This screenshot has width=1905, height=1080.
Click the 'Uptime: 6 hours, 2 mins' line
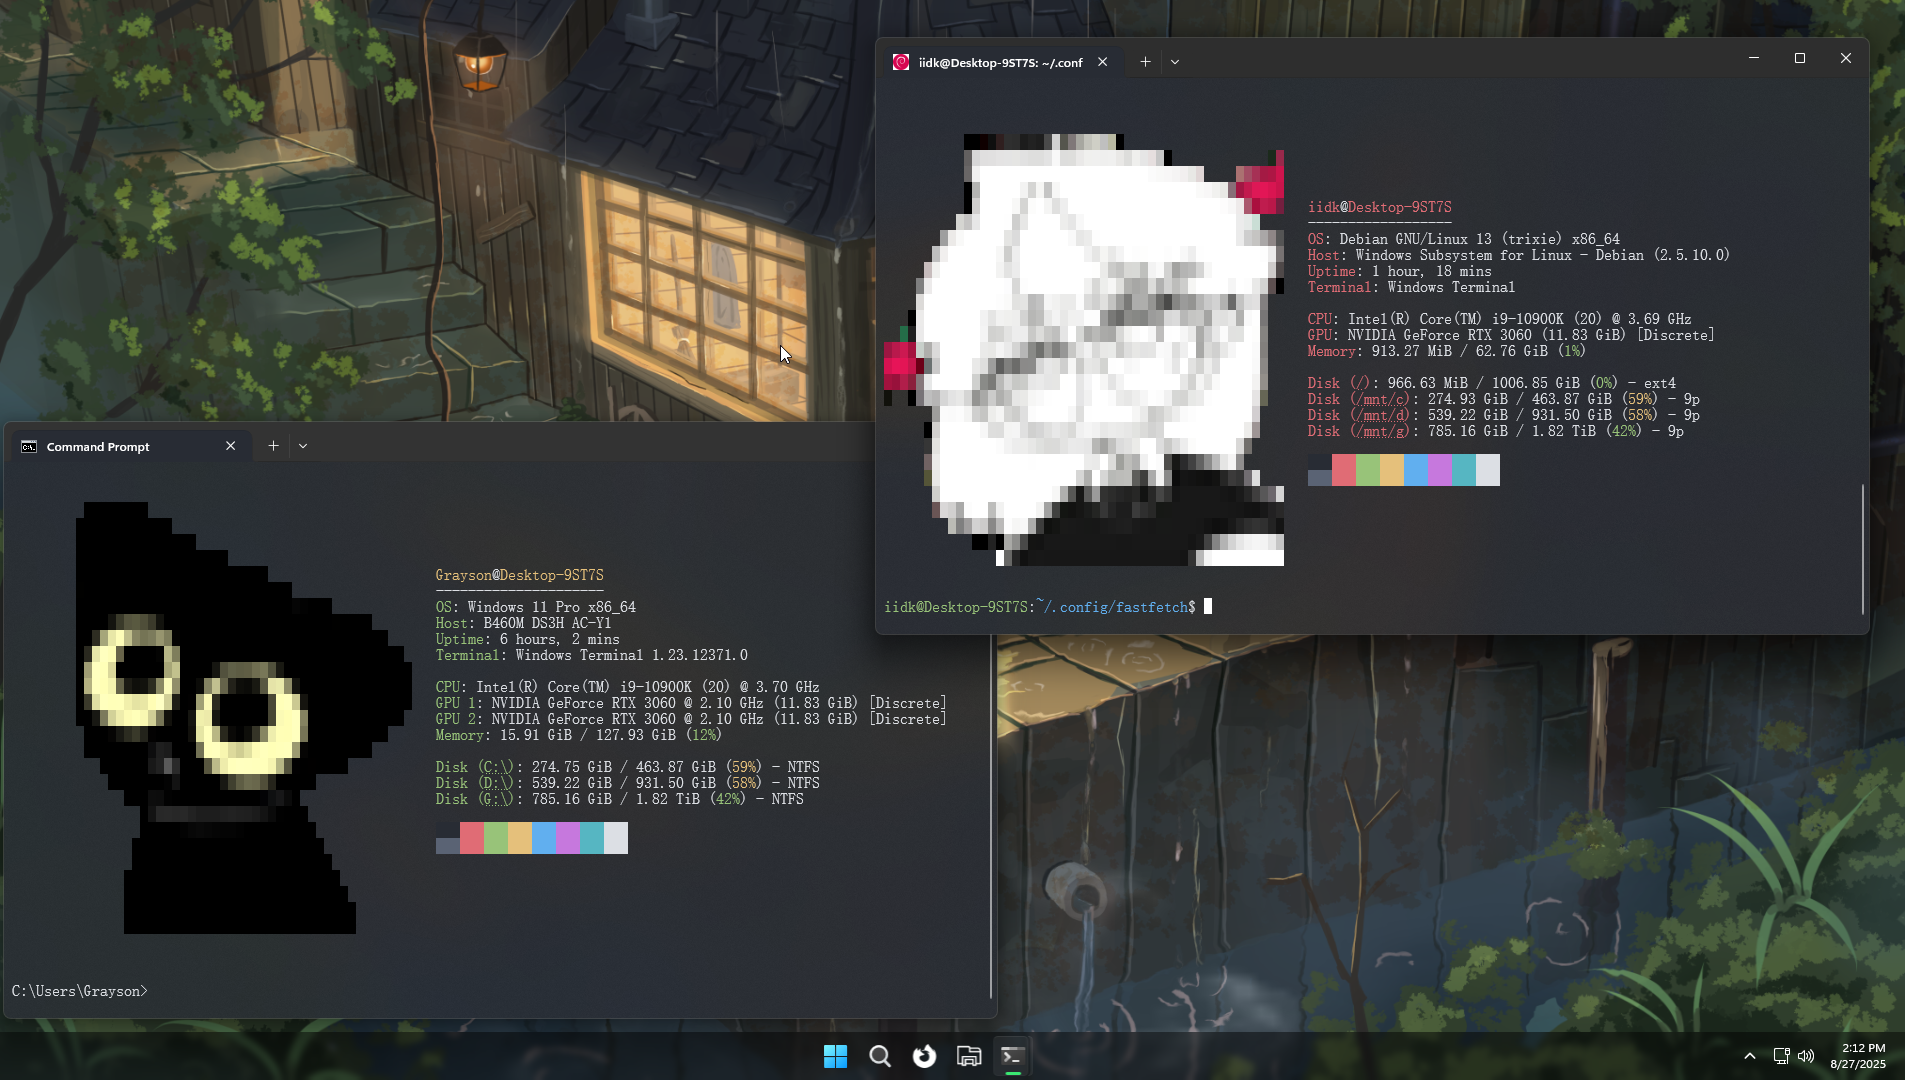click(527, 639)
